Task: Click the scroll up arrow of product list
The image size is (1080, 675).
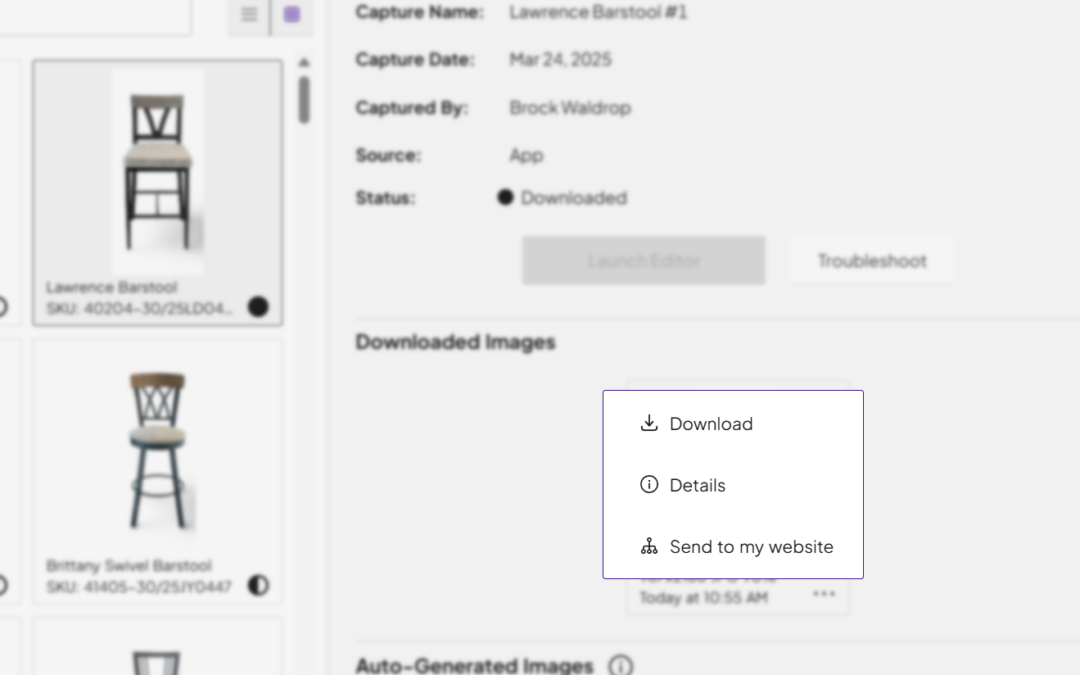Action: pyautogui.click(x=304, y=63)
